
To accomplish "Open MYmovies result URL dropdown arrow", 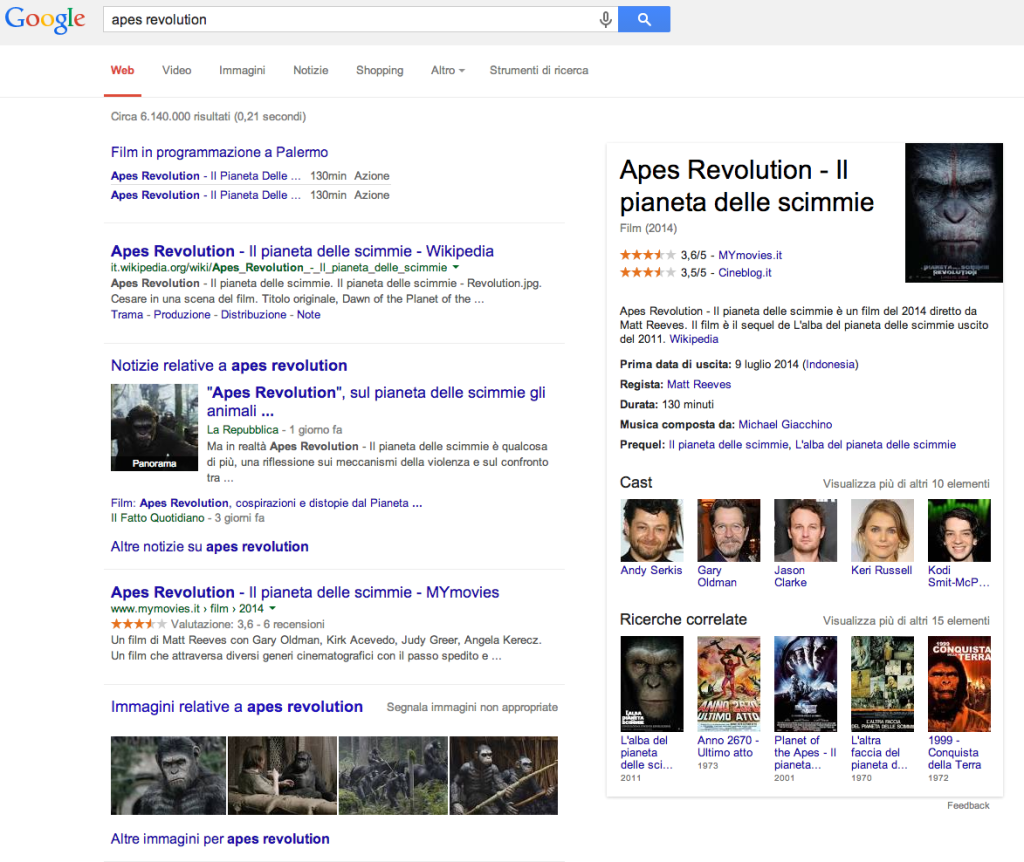I will pyautogui.click(x=273, y=608).
